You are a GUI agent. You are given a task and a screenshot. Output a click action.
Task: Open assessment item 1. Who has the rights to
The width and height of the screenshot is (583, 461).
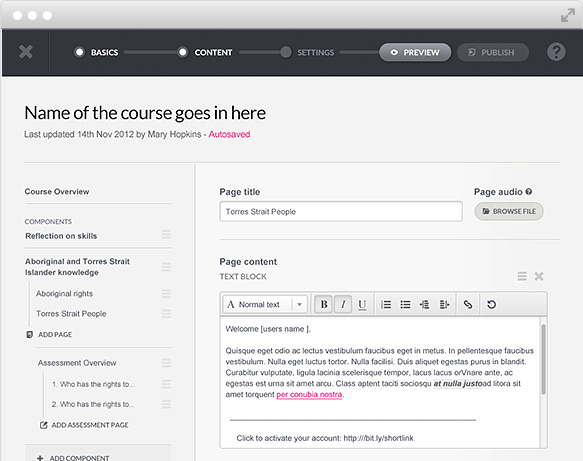93,384
